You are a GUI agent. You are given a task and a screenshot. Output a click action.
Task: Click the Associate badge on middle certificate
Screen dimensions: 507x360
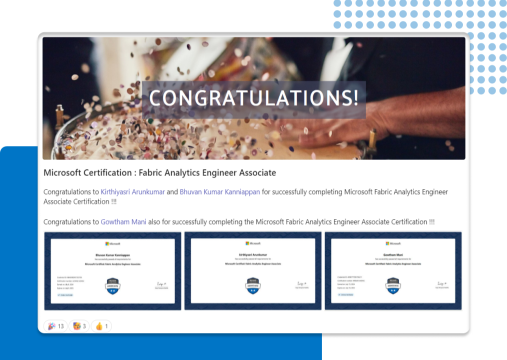[253, 286]
